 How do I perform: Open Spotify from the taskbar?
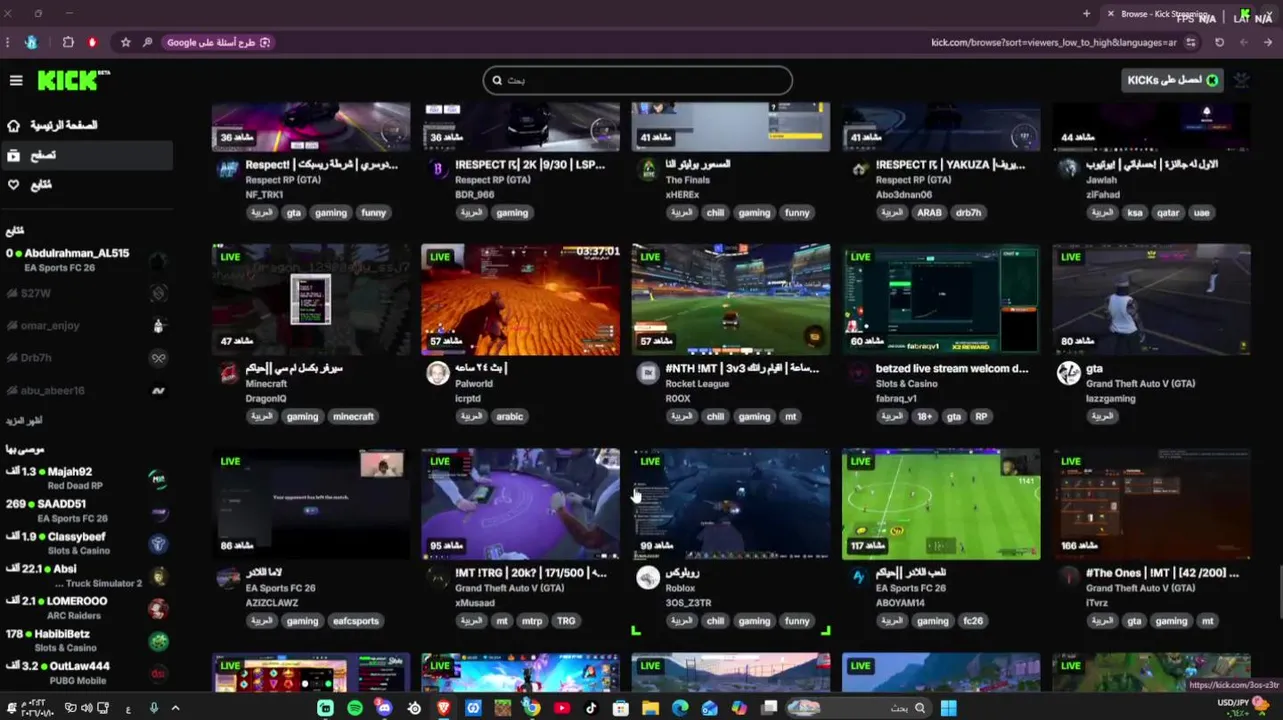(355, 708)
